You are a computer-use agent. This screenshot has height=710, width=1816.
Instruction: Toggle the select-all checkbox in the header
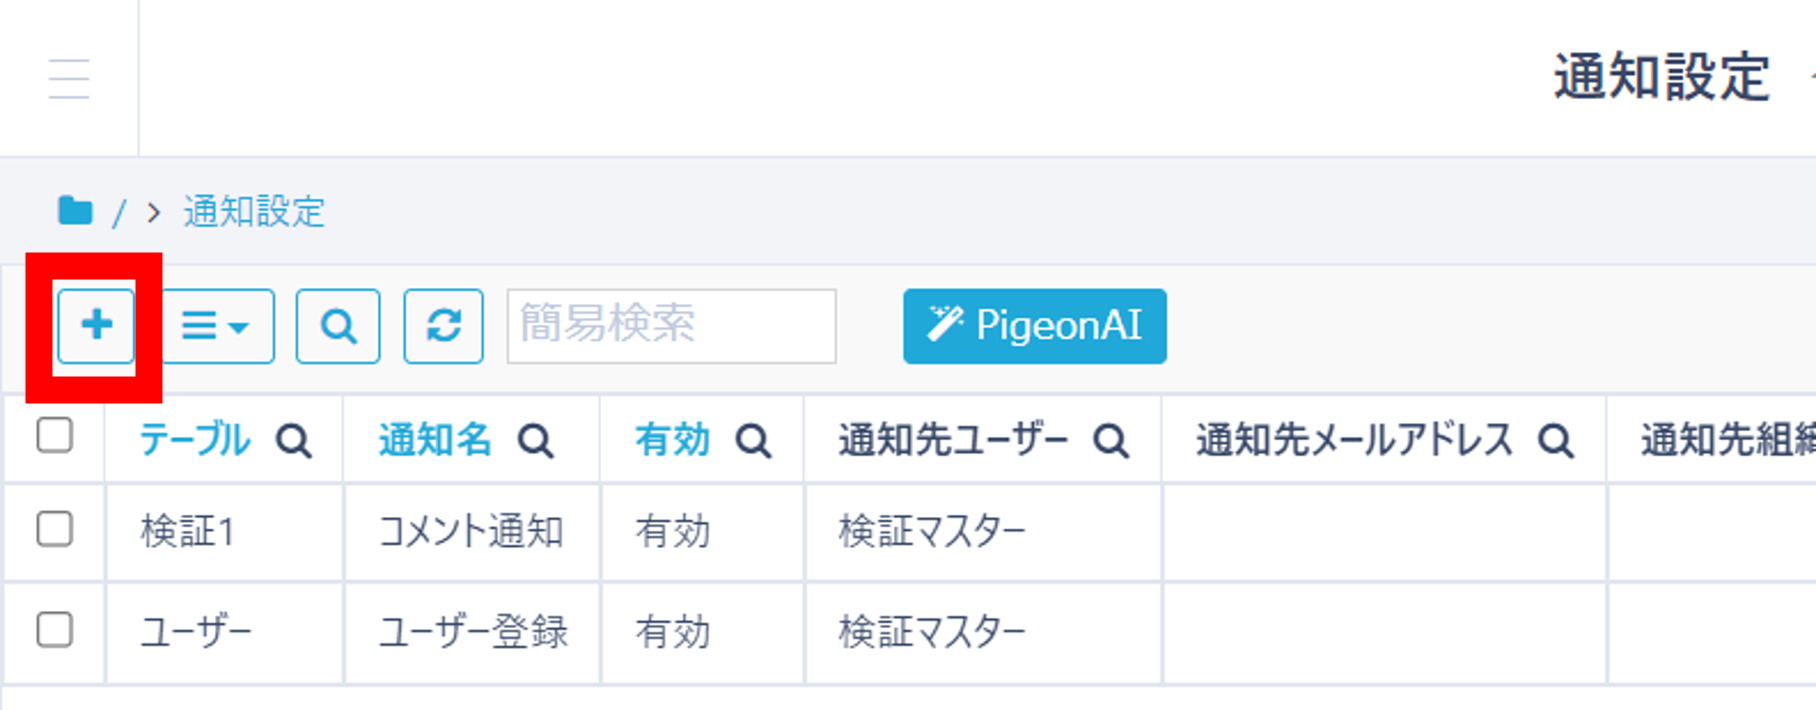tap(55, 432)
